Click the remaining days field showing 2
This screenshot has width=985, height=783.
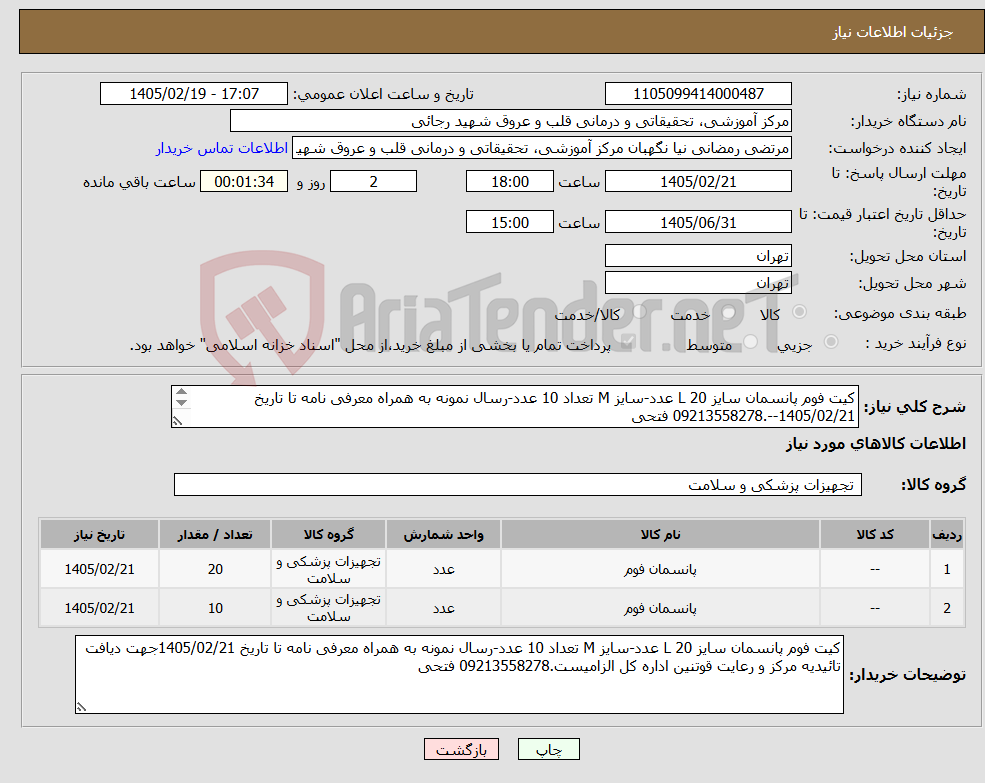(373, 182)
